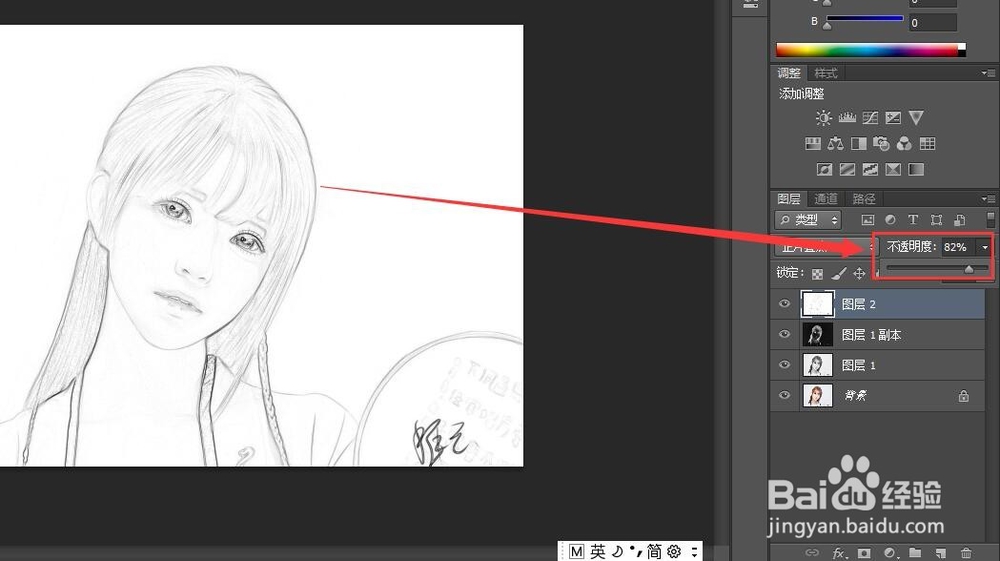Add a Photo Filter adjustment (camera icon)

(x=881, y=143)
